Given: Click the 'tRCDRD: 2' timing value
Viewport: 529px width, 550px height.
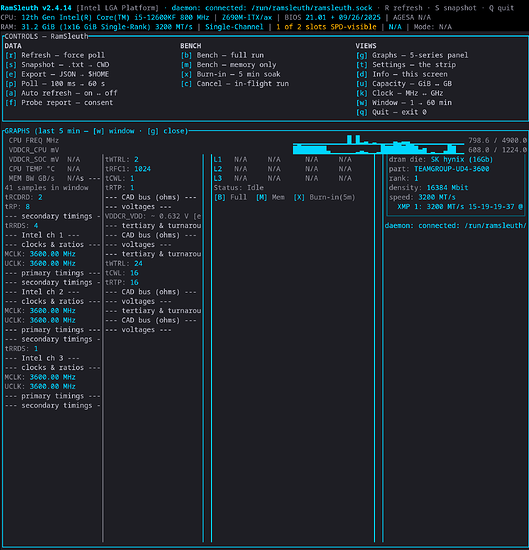Looking at the screenshot, I should coord(24,197).
